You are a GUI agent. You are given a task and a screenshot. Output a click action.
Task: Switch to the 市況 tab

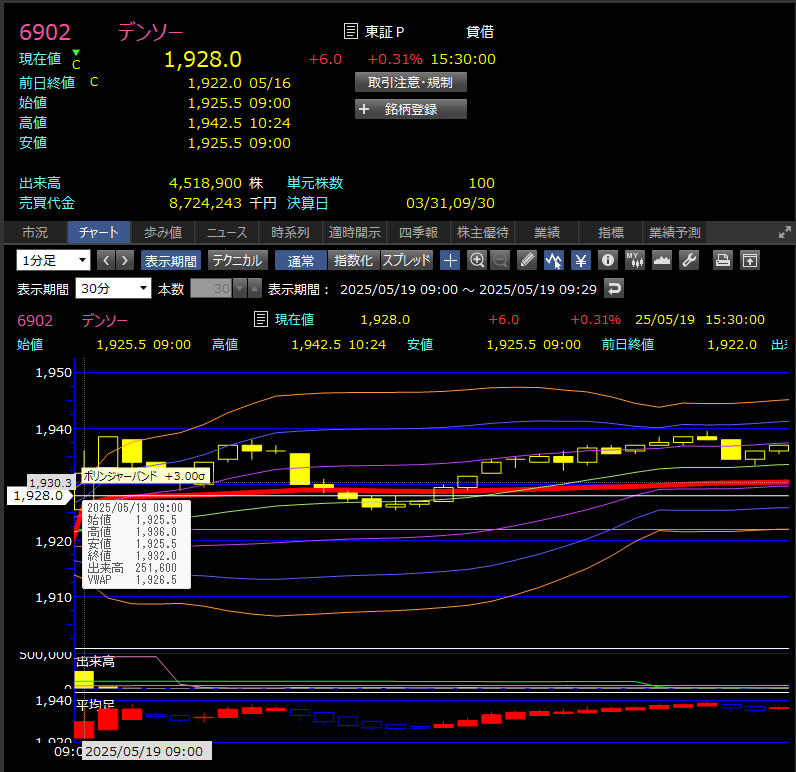(x=35, y=232)
